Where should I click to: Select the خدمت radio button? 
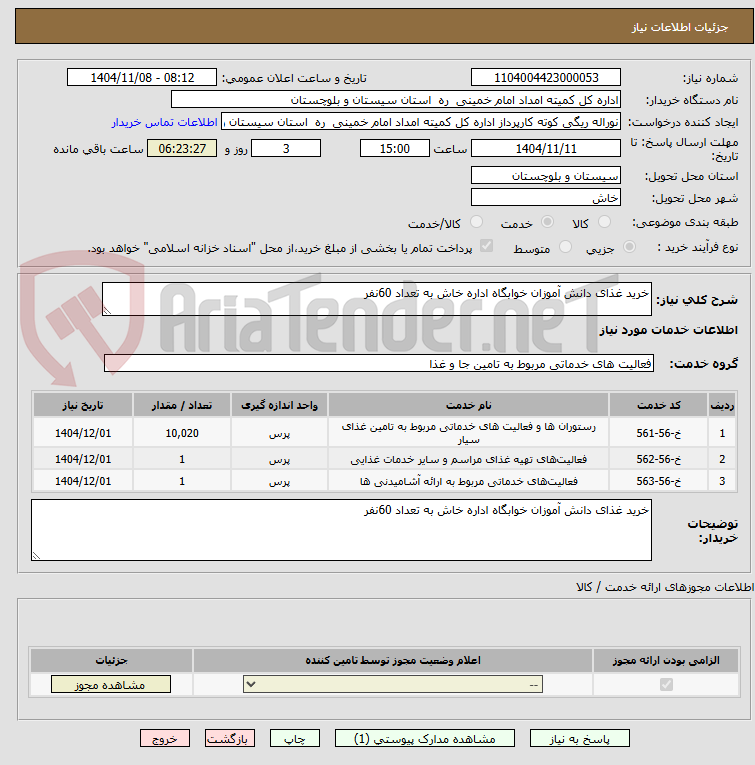(x=548, y=222)
